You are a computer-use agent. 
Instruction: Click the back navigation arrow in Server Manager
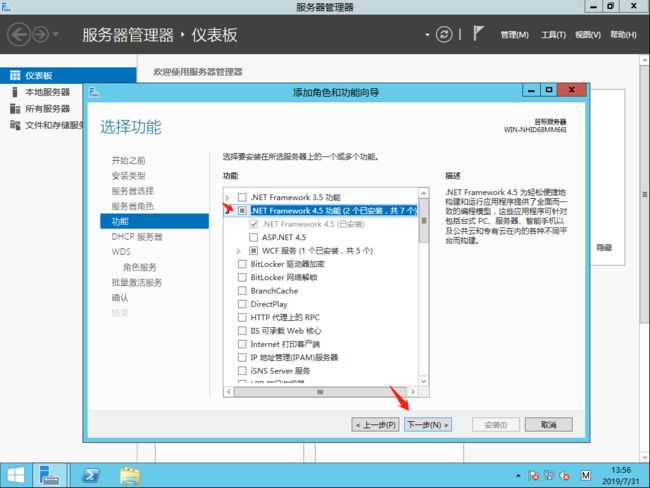tap(19, 34)
